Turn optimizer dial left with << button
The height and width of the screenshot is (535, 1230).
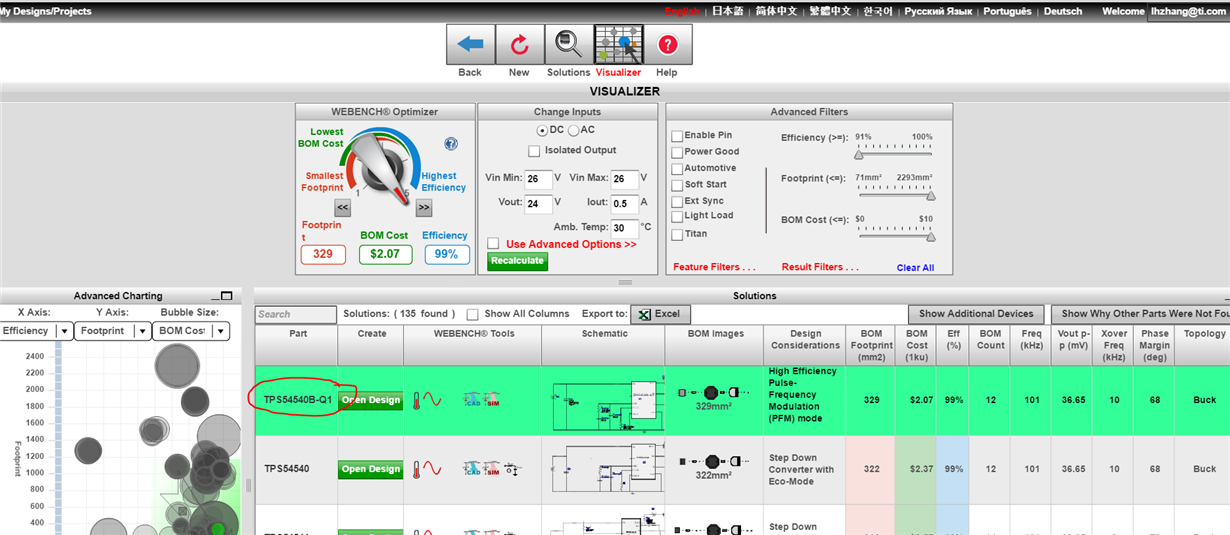click(x=343, y=208)
